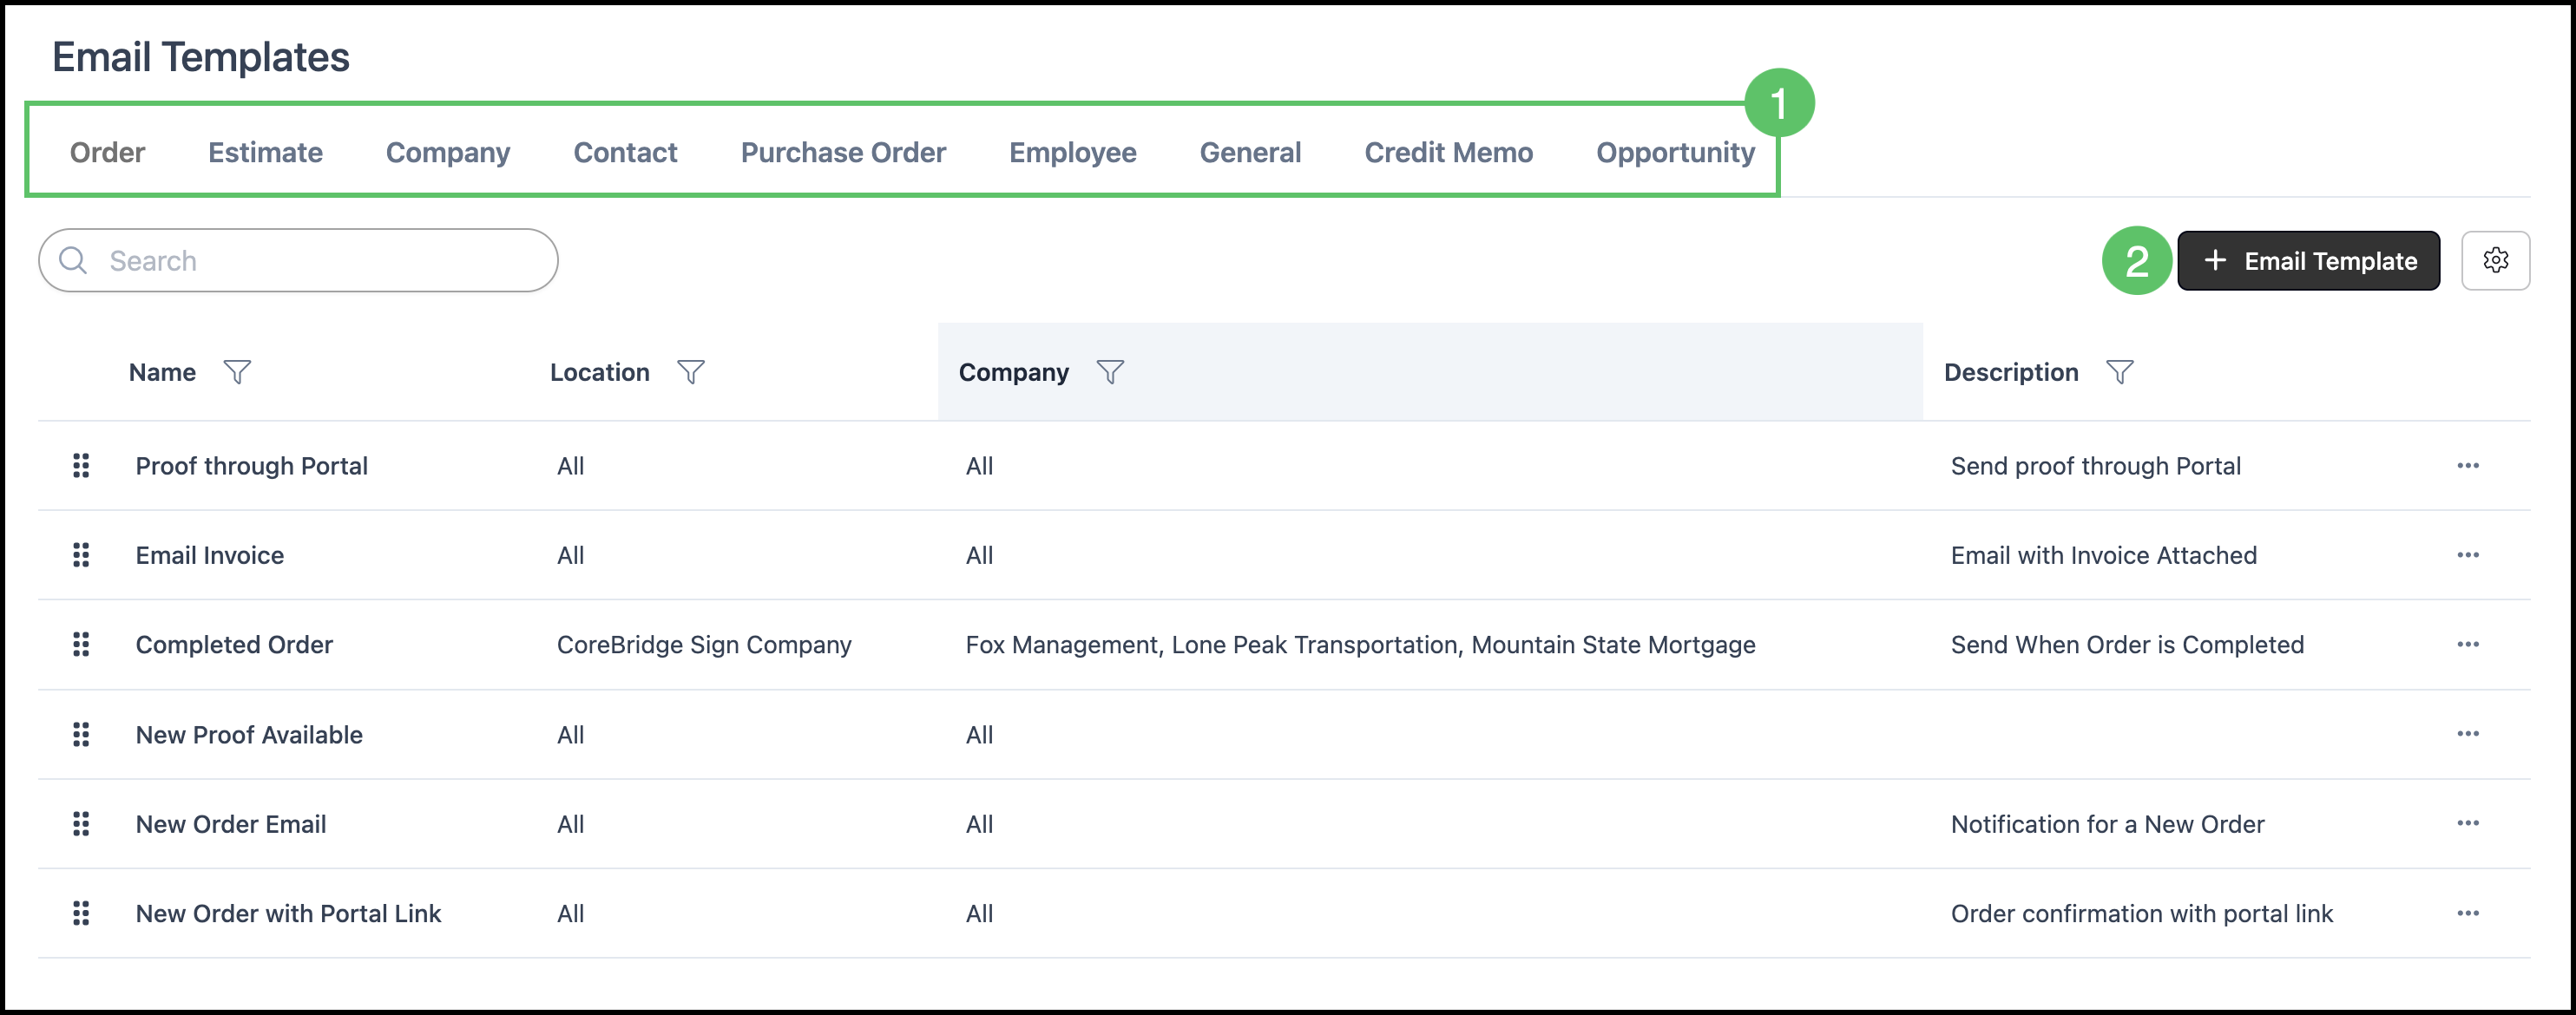The image size is (2576, 1015).
Task: Click the search magnifier icon
Action: pos(73,261)
